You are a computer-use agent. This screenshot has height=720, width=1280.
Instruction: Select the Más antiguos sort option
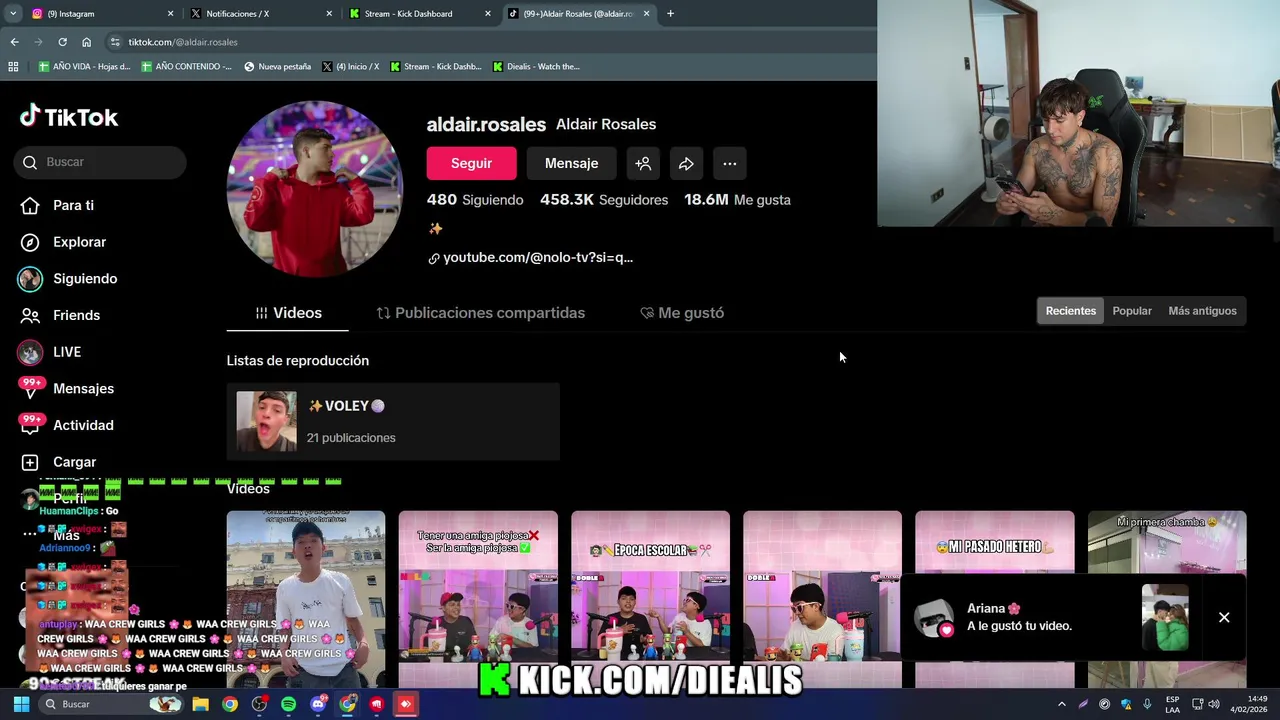coord(1202,311)
